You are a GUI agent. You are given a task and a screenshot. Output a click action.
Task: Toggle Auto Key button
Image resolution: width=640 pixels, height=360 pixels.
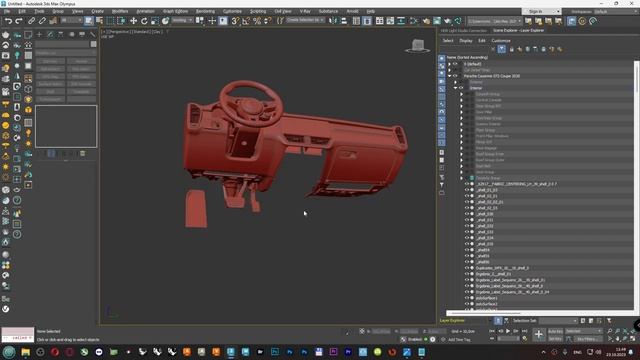click(555, 331)
